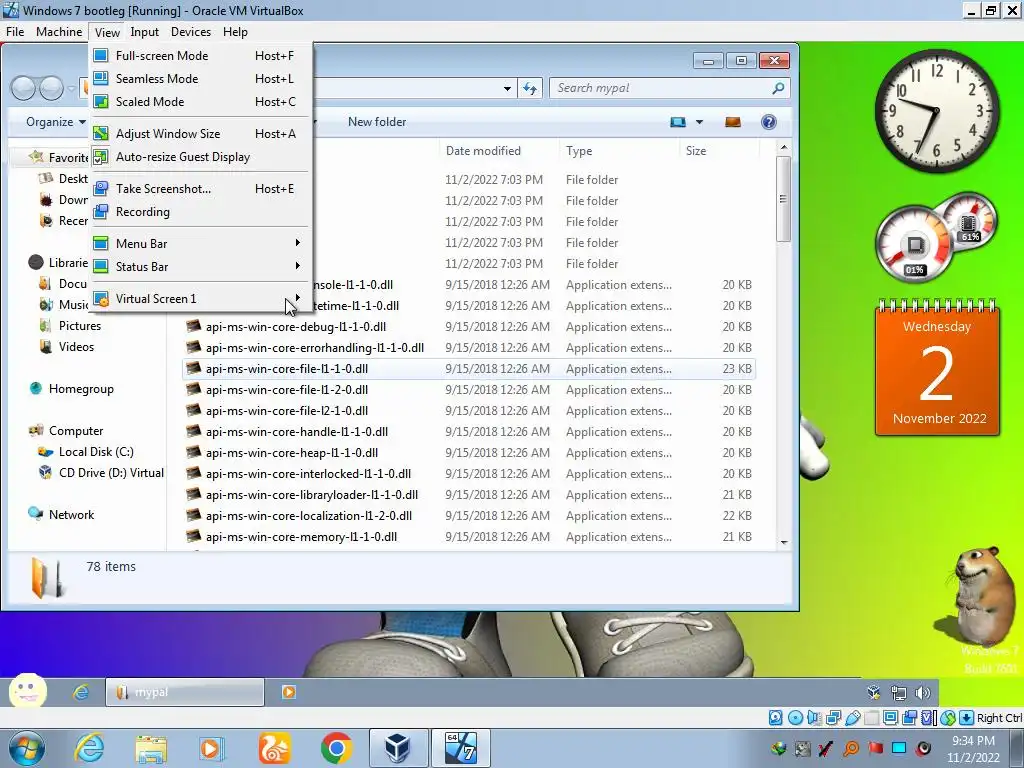Viewport: 1024px width, 768px height.
Task: Click the recording status bar icon
Action: (x=909, y=718)
